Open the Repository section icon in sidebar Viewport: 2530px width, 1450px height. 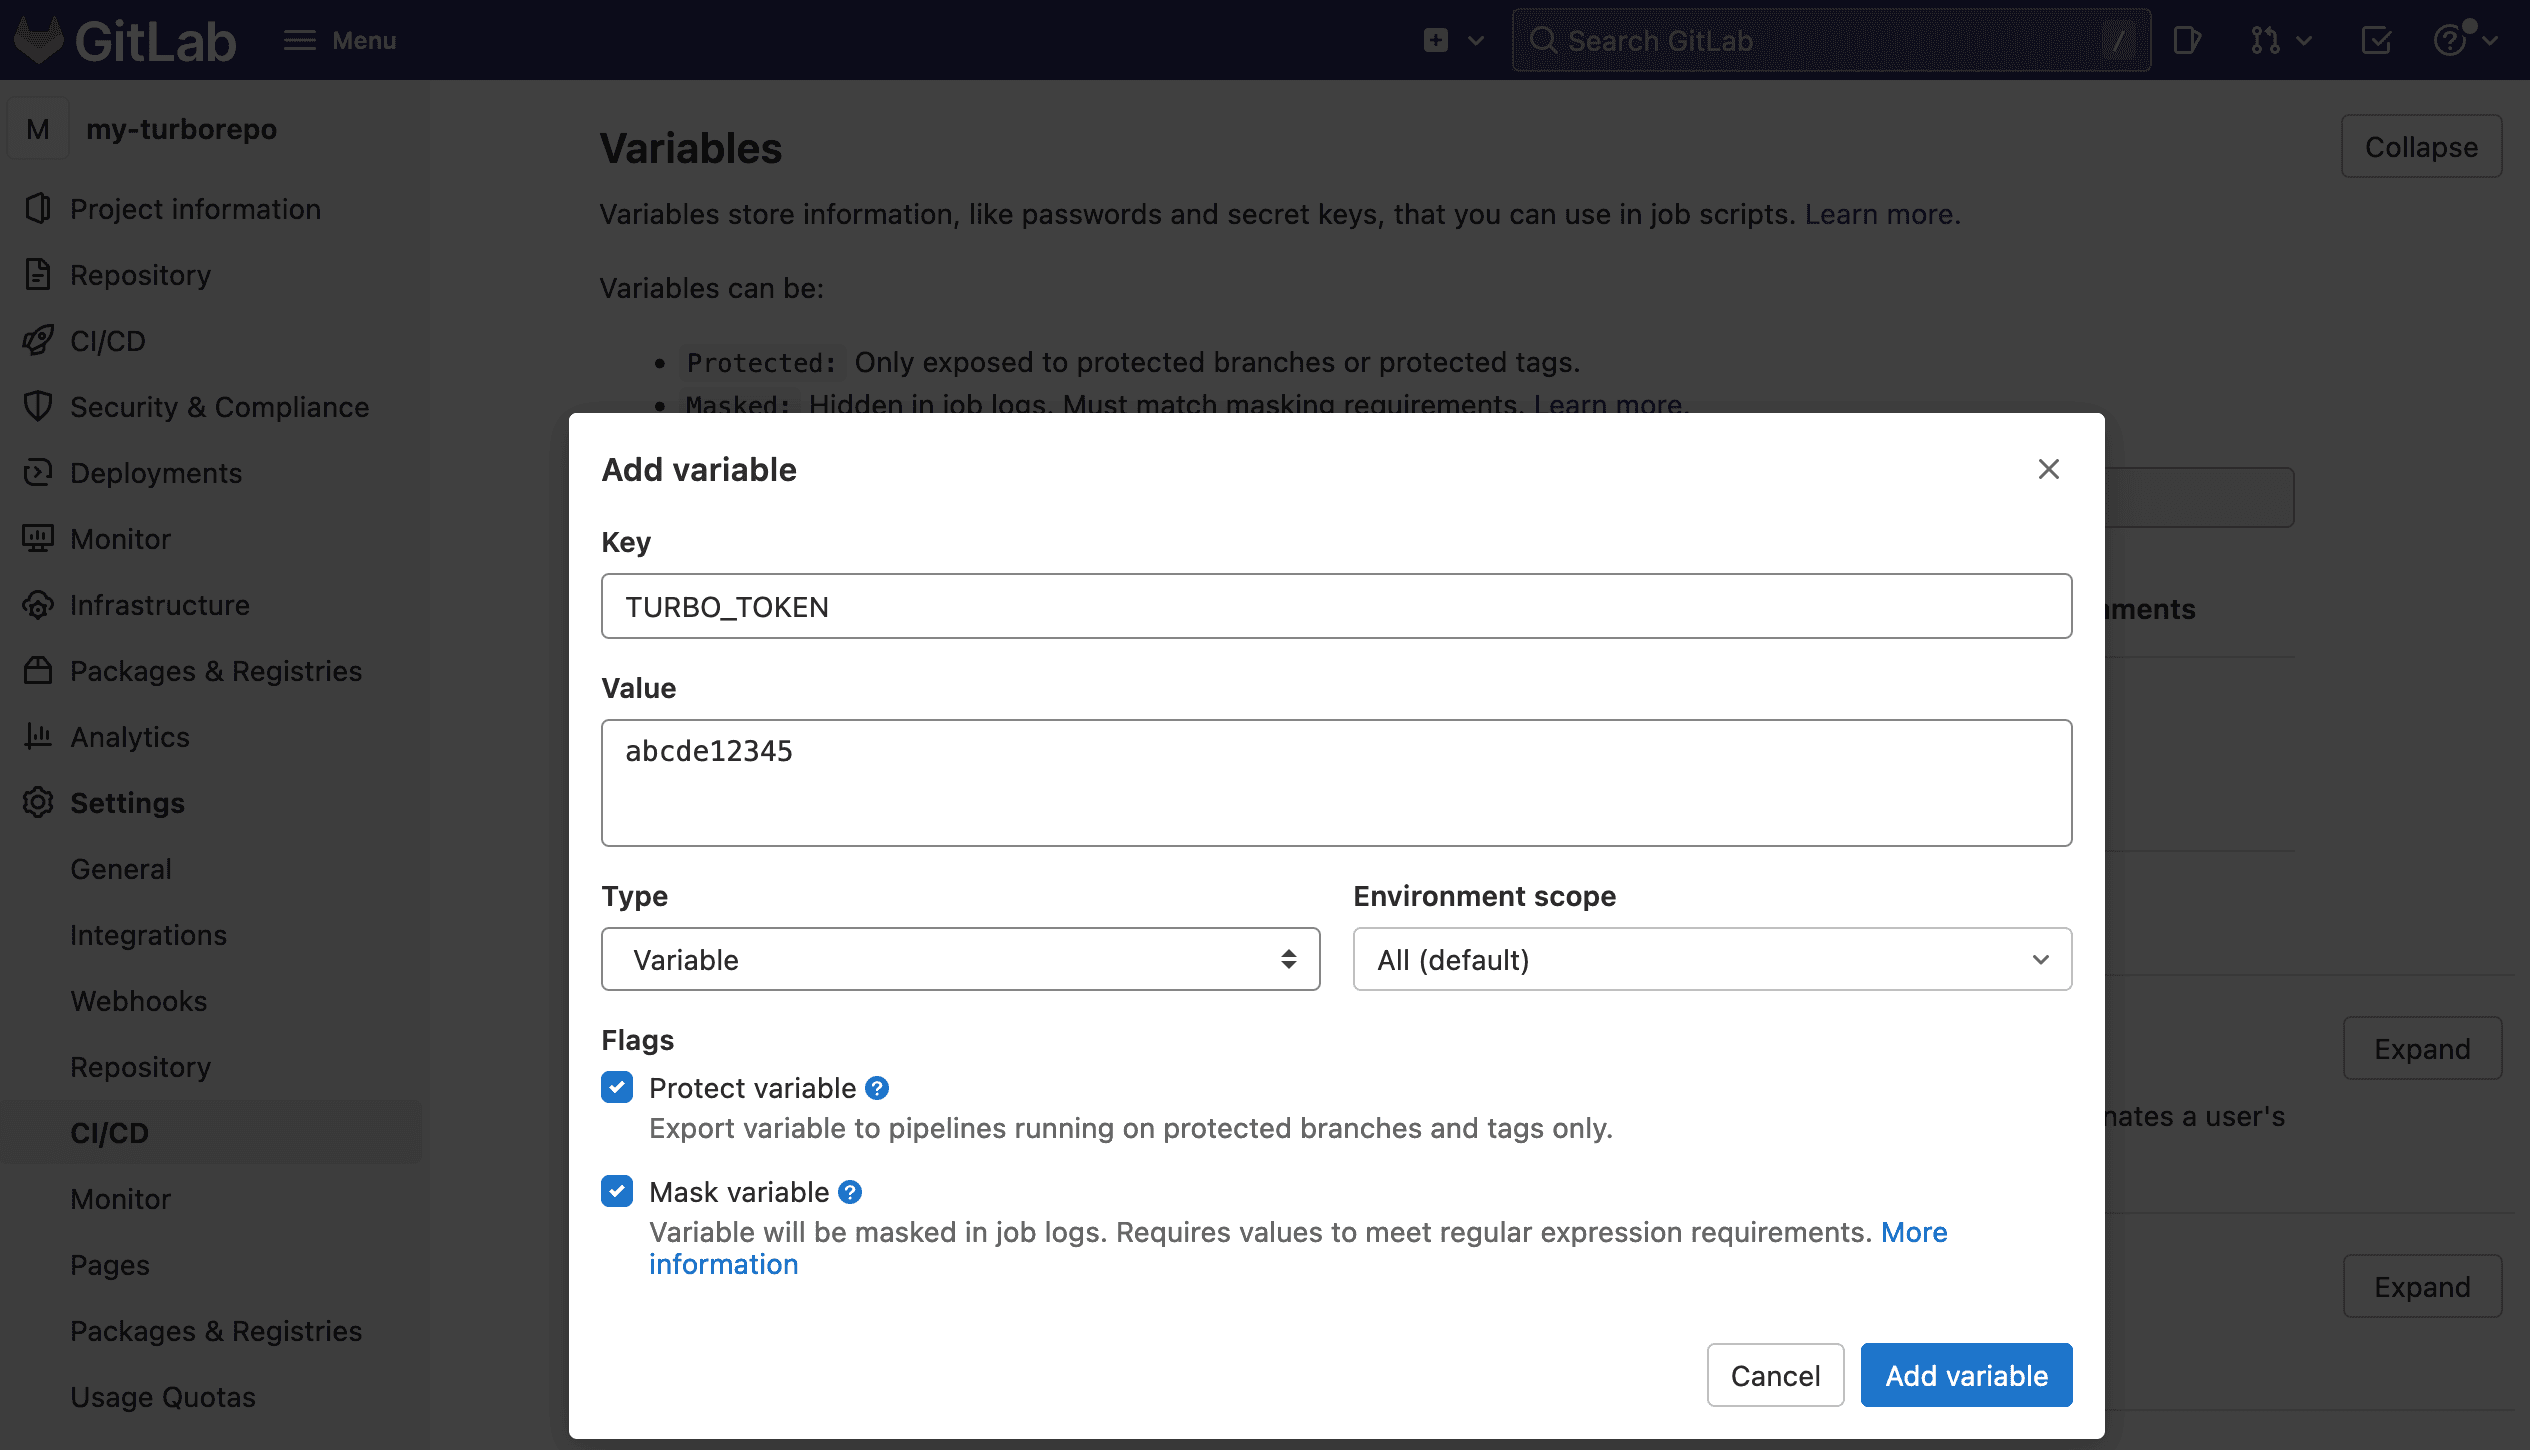[37, 275]
